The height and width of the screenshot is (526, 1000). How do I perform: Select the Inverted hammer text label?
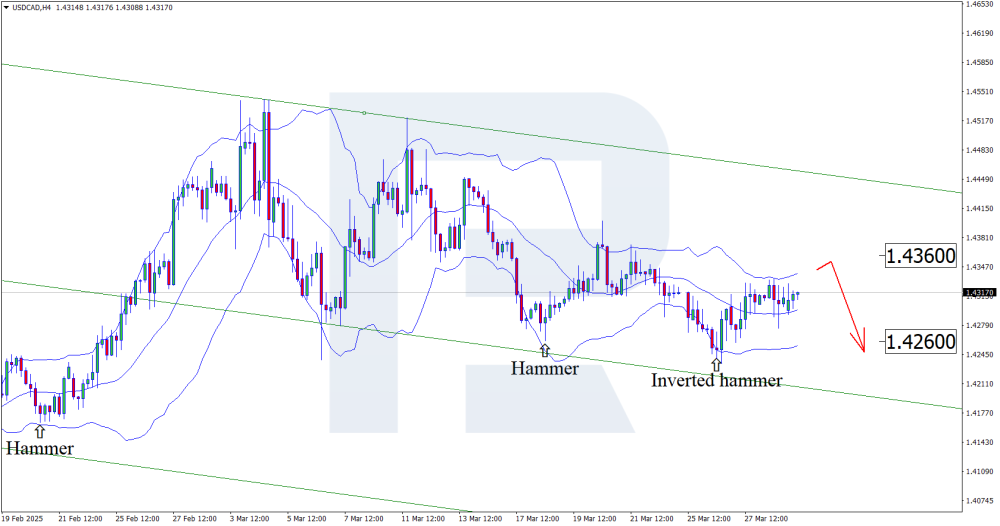click(716, 381)
